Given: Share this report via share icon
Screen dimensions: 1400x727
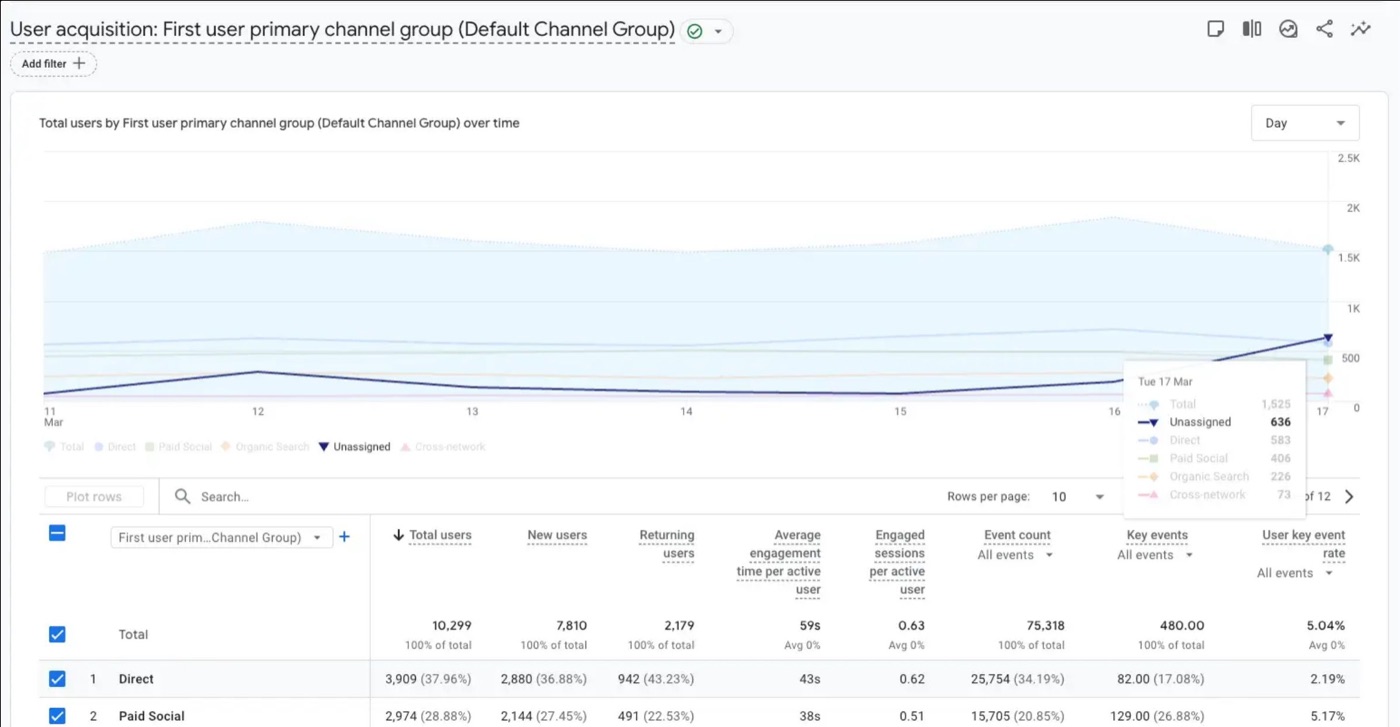Looking at the screenshot, I should 1324,29.
